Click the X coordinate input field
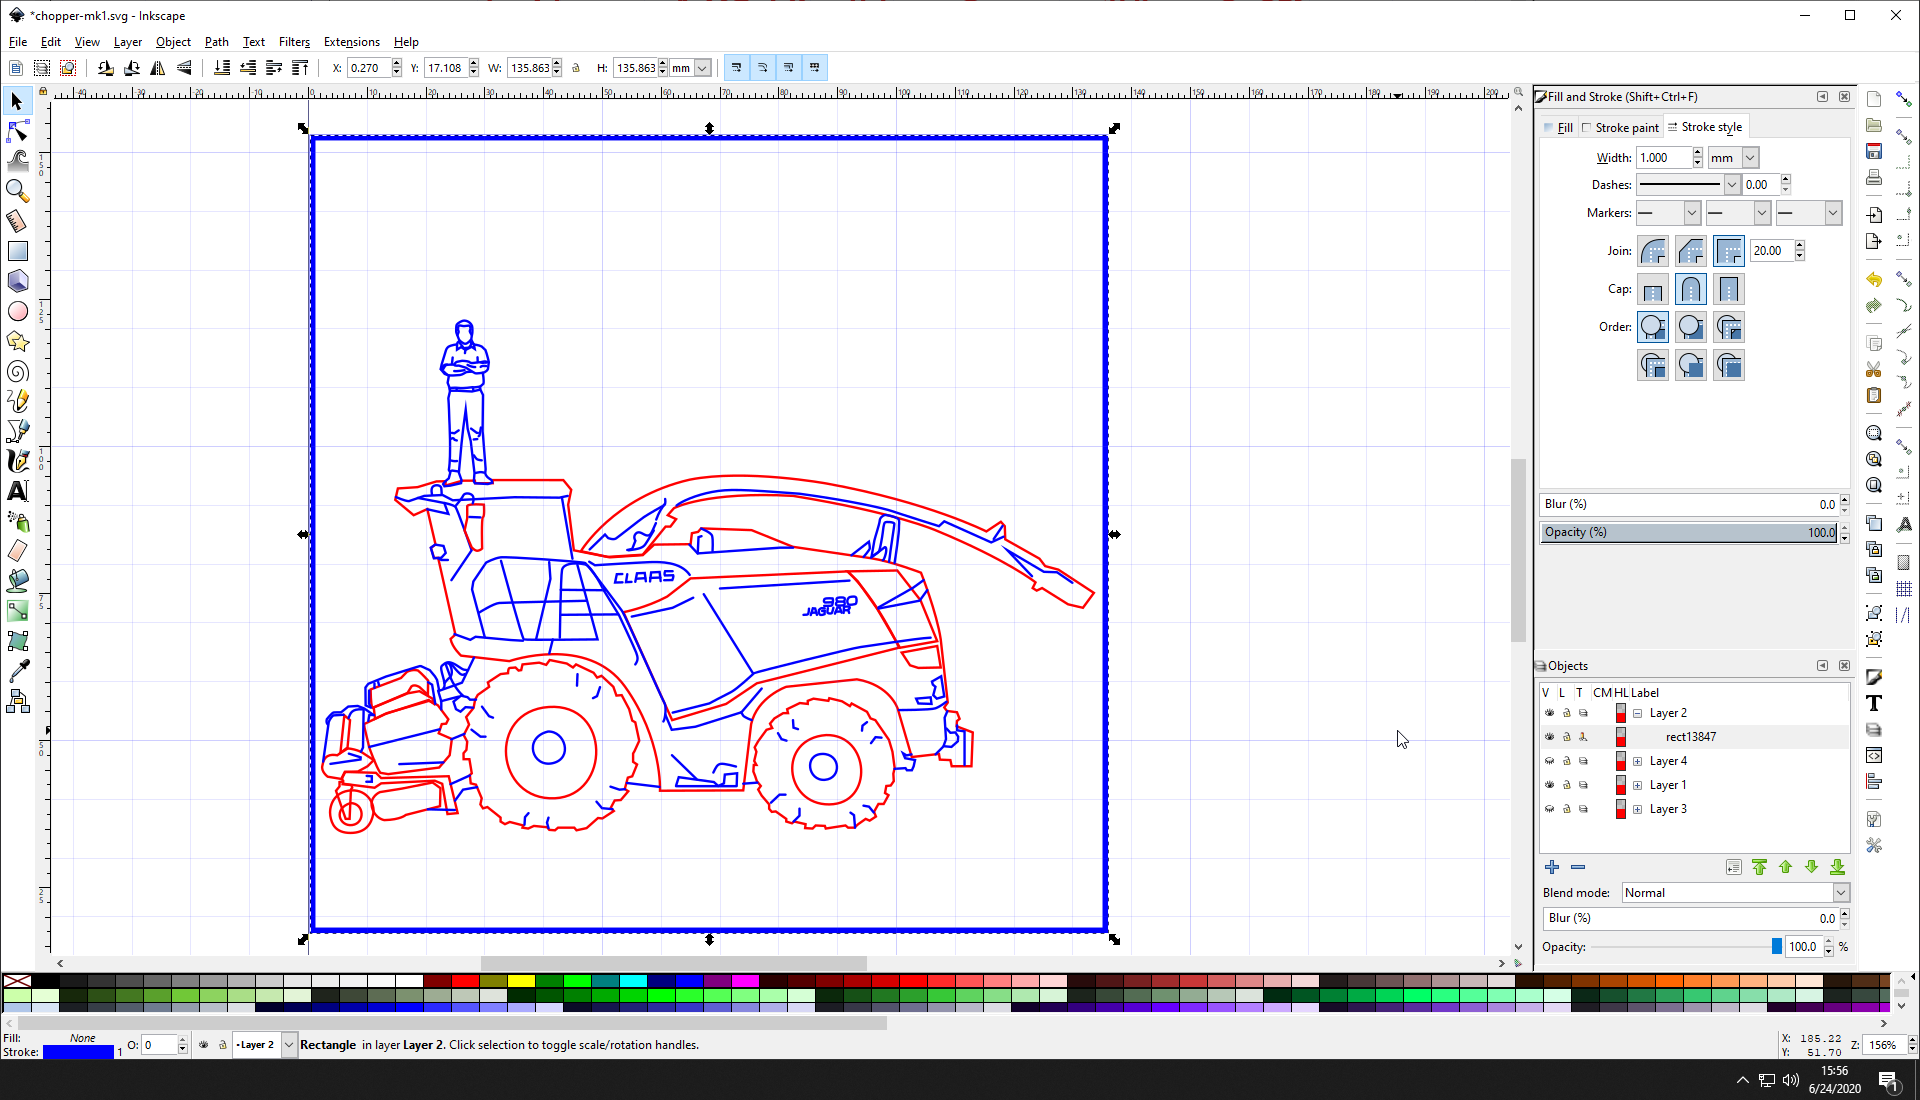 point(367,68)
